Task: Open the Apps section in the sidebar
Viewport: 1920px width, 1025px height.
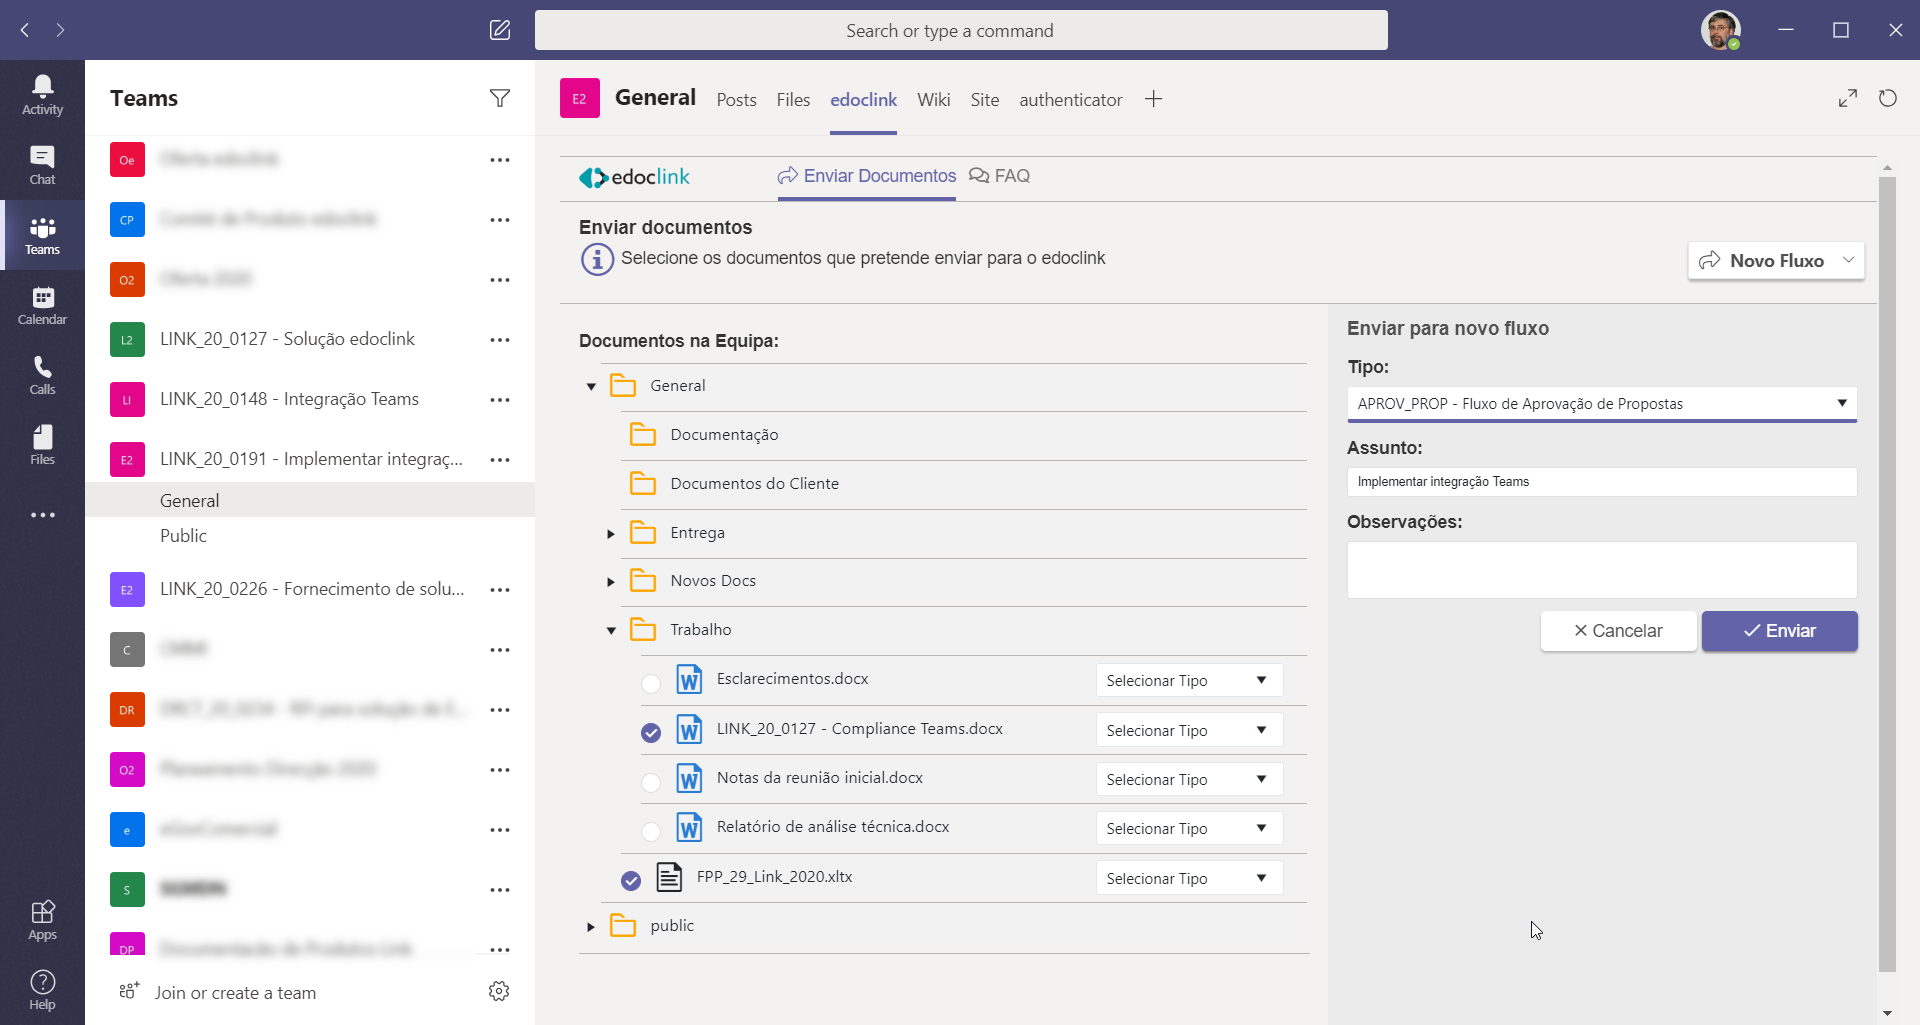Action: click(42, 920)
